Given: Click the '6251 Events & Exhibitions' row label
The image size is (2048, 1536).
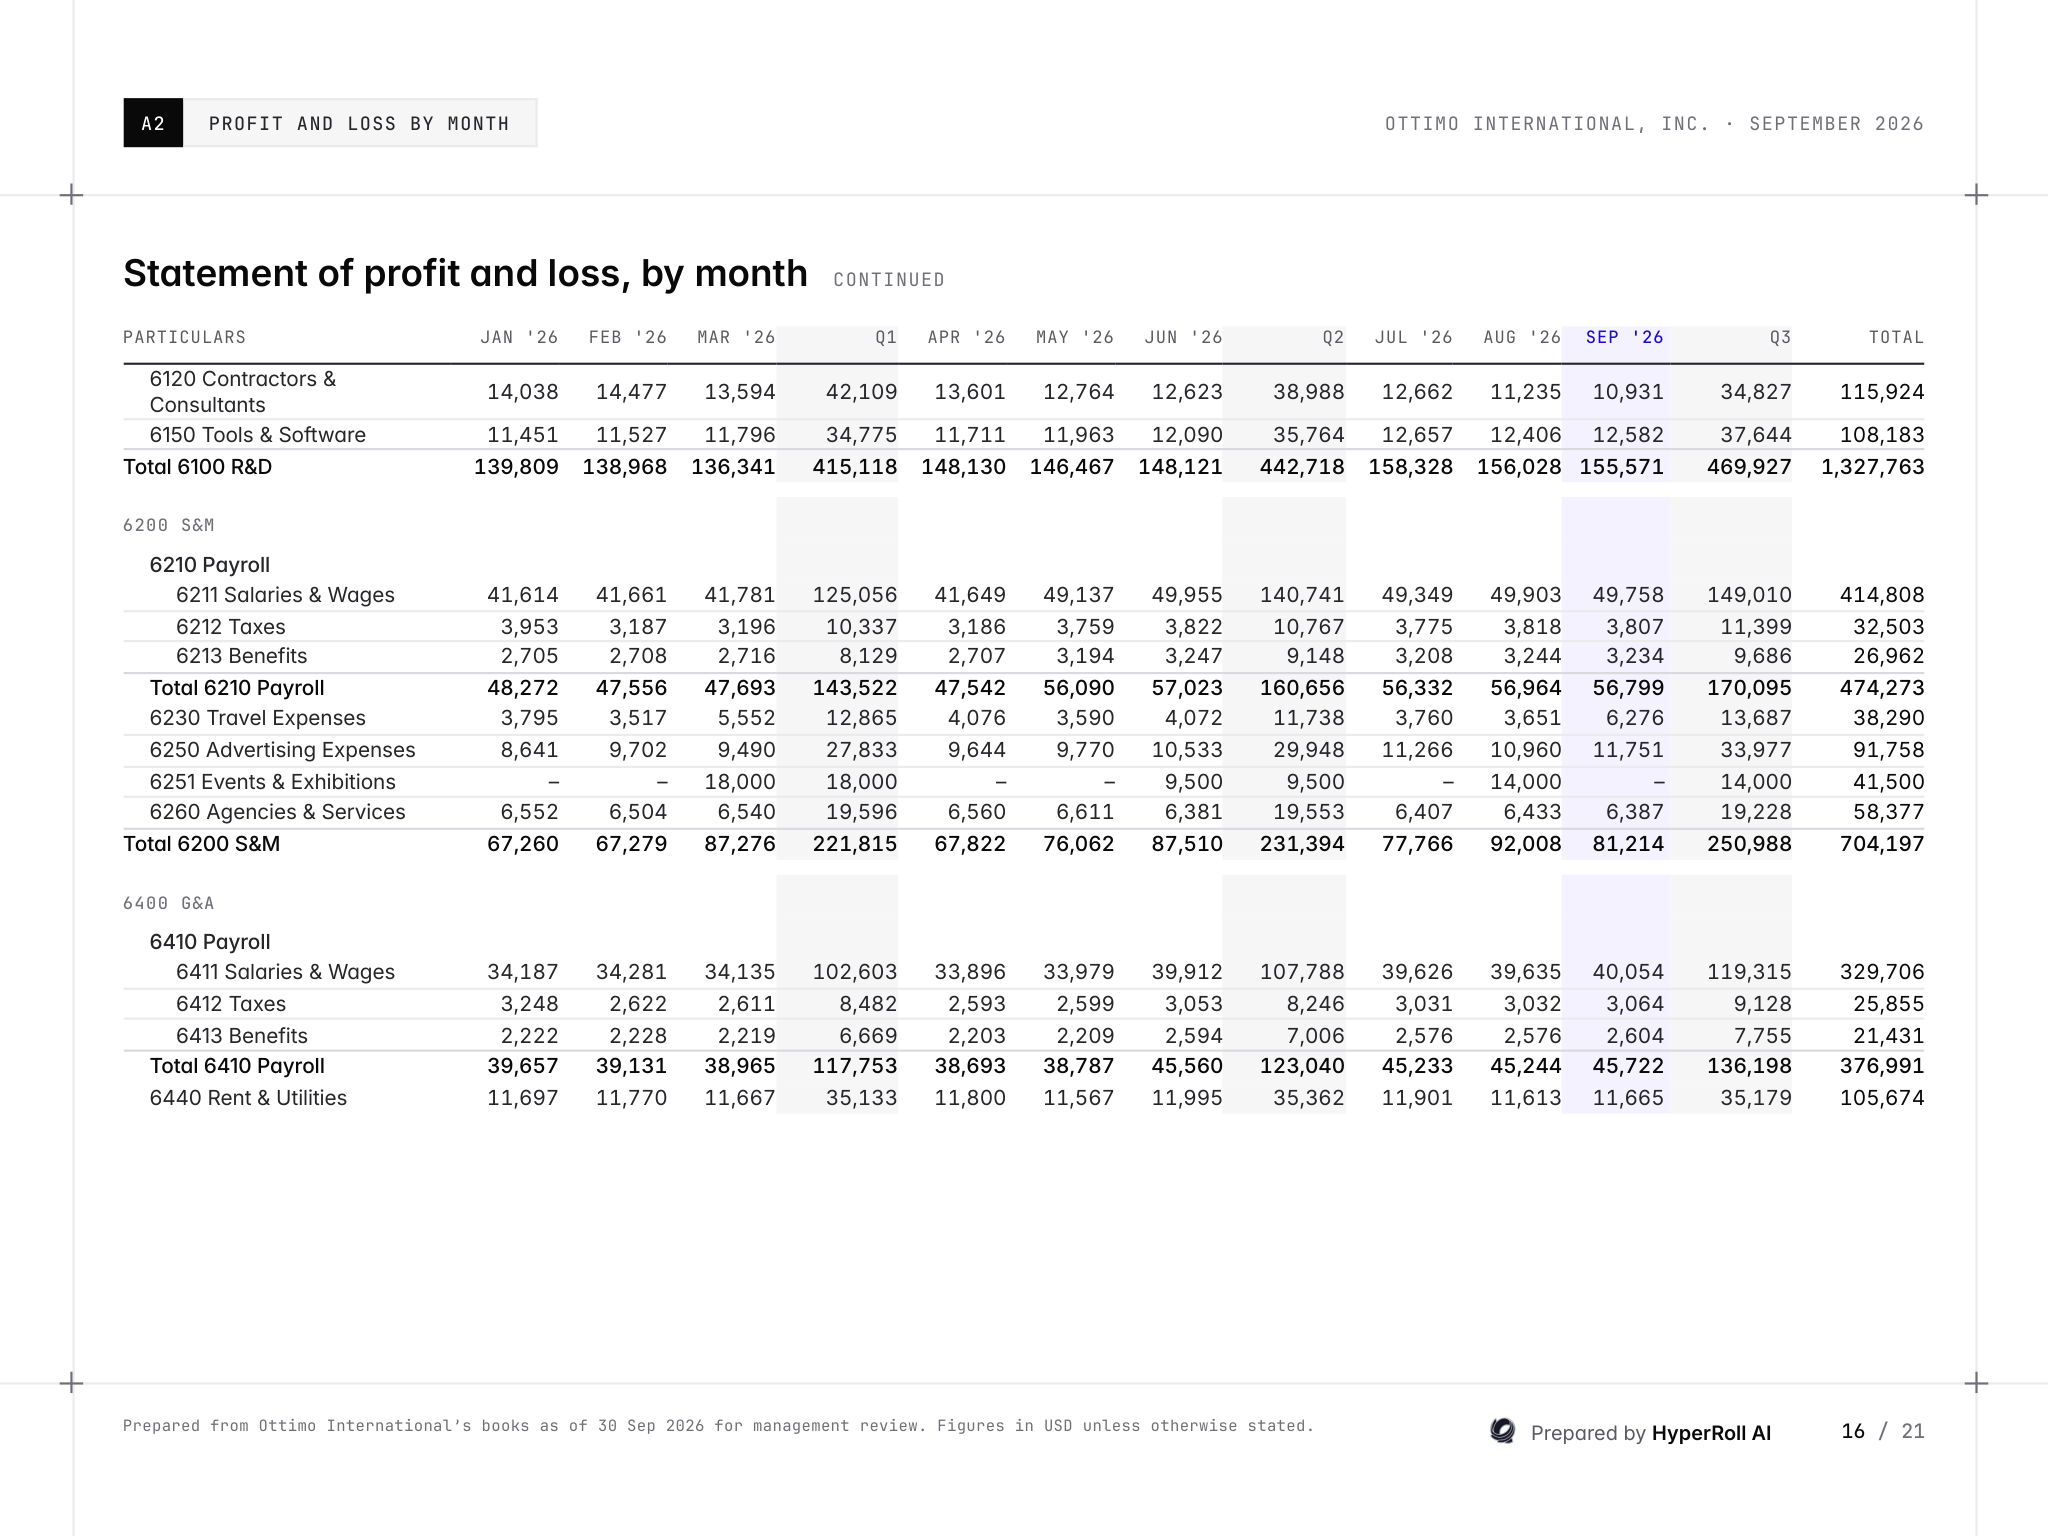Looking at the screenshot, I should [x=272, y=782].
